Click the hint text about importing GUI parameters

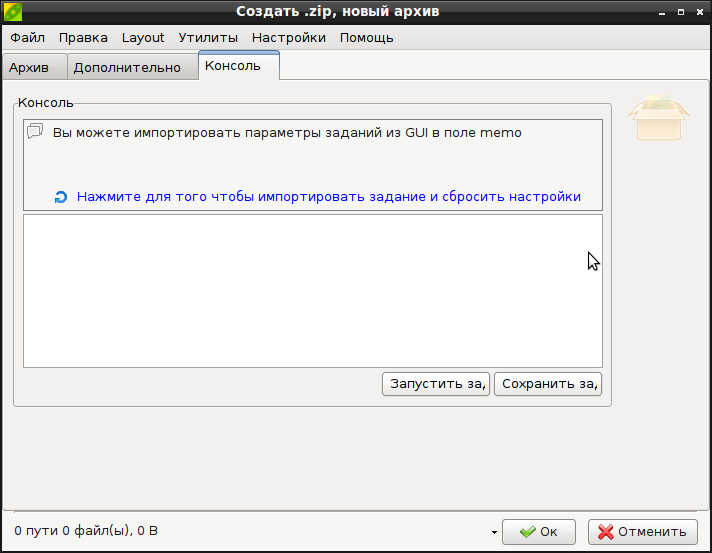point(287,133)
